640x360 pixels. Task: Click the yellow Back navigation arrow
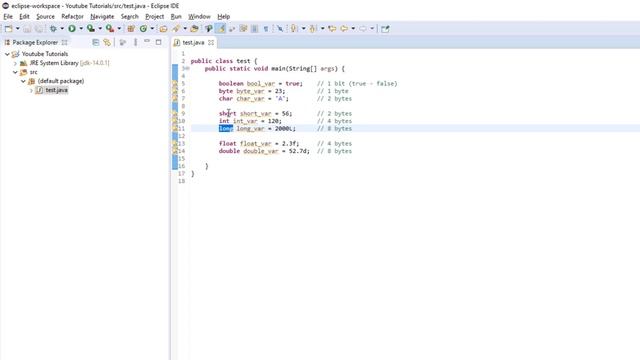[344, 29]
